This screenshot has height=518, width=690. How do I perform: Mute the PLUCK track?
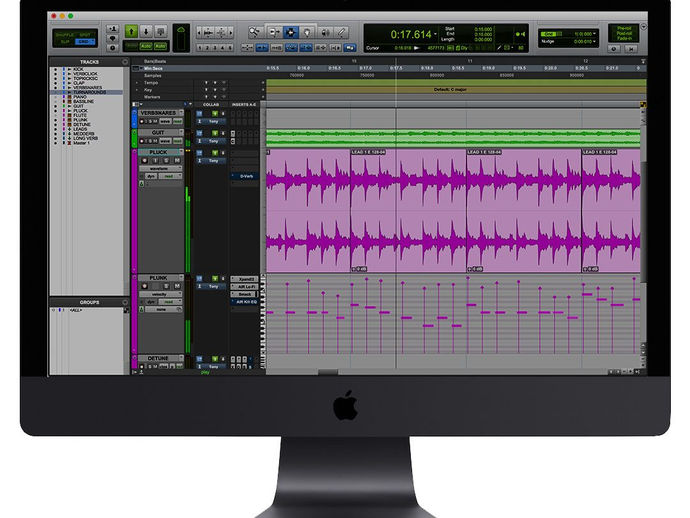click(x=177, y=161)
